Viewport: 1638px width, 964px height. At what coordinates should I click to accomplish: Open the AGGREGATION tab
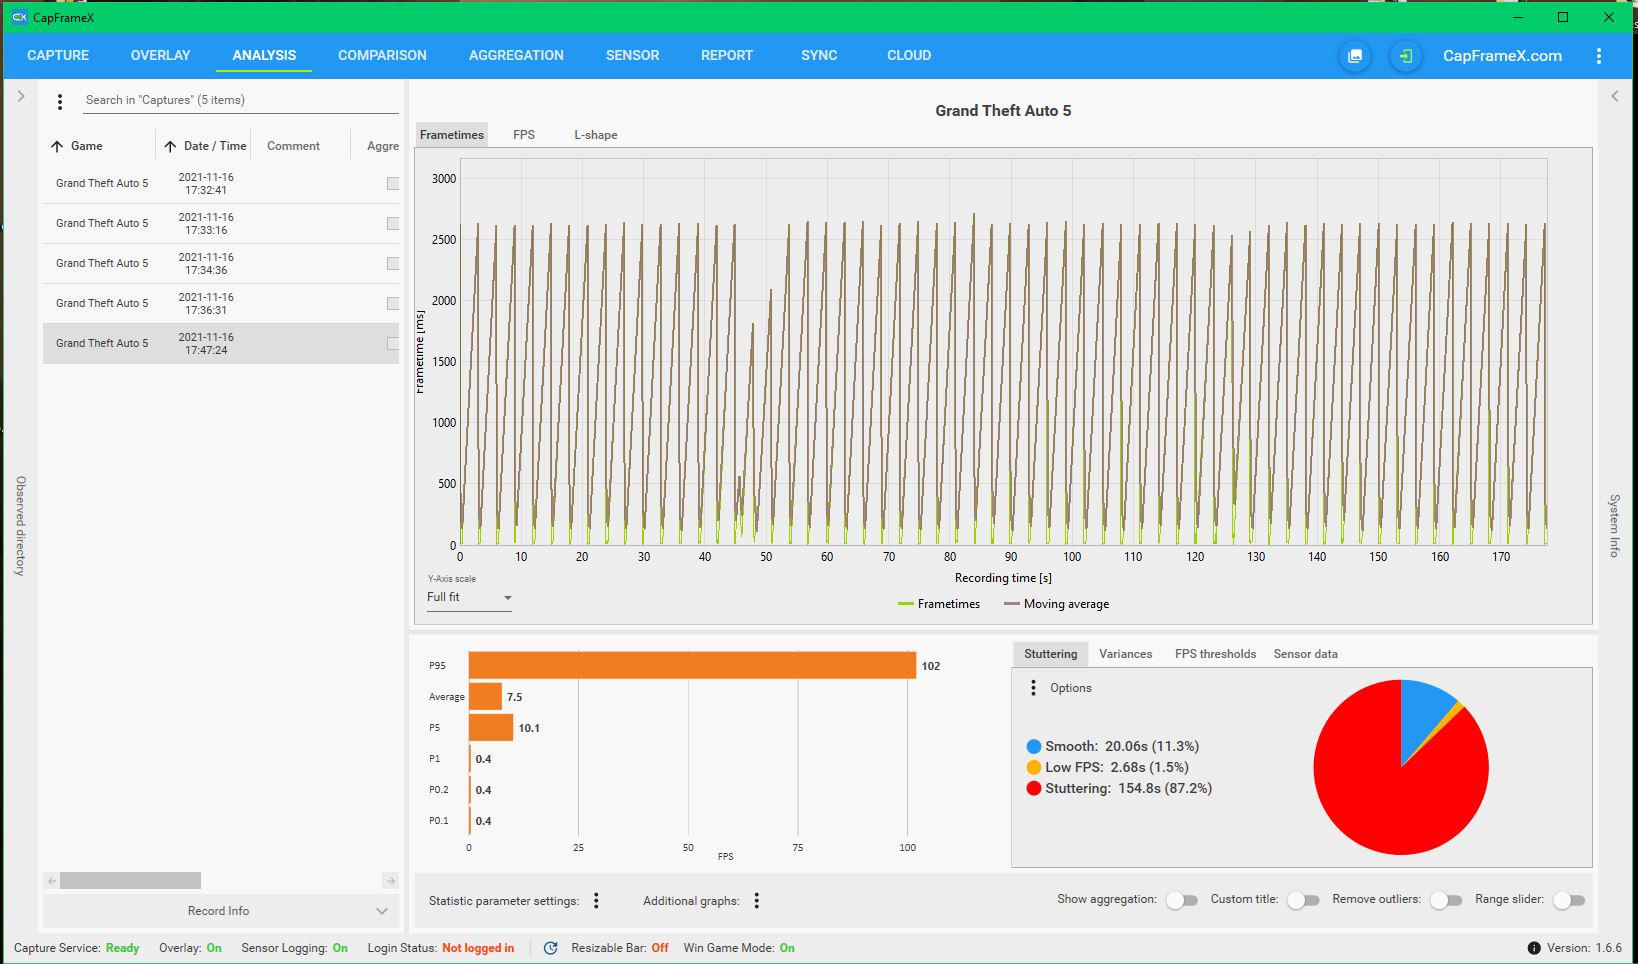point(516,55)
